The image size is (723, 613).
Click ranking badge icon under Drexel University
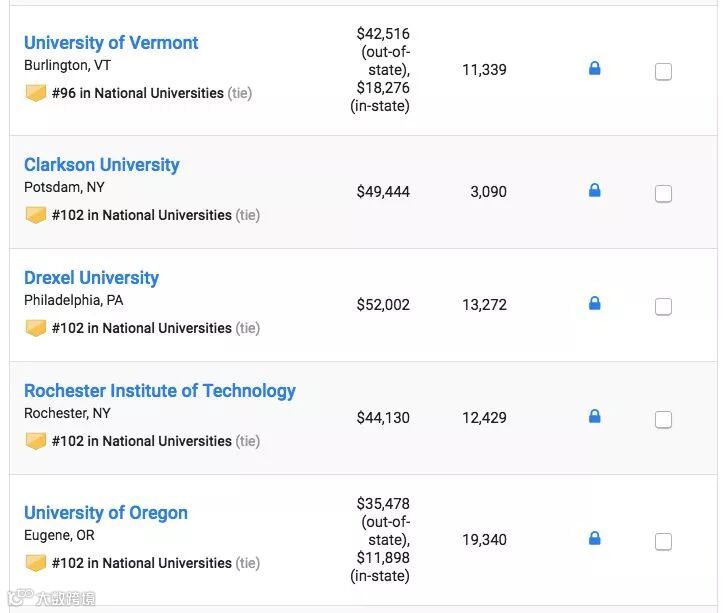coord(36,328)
